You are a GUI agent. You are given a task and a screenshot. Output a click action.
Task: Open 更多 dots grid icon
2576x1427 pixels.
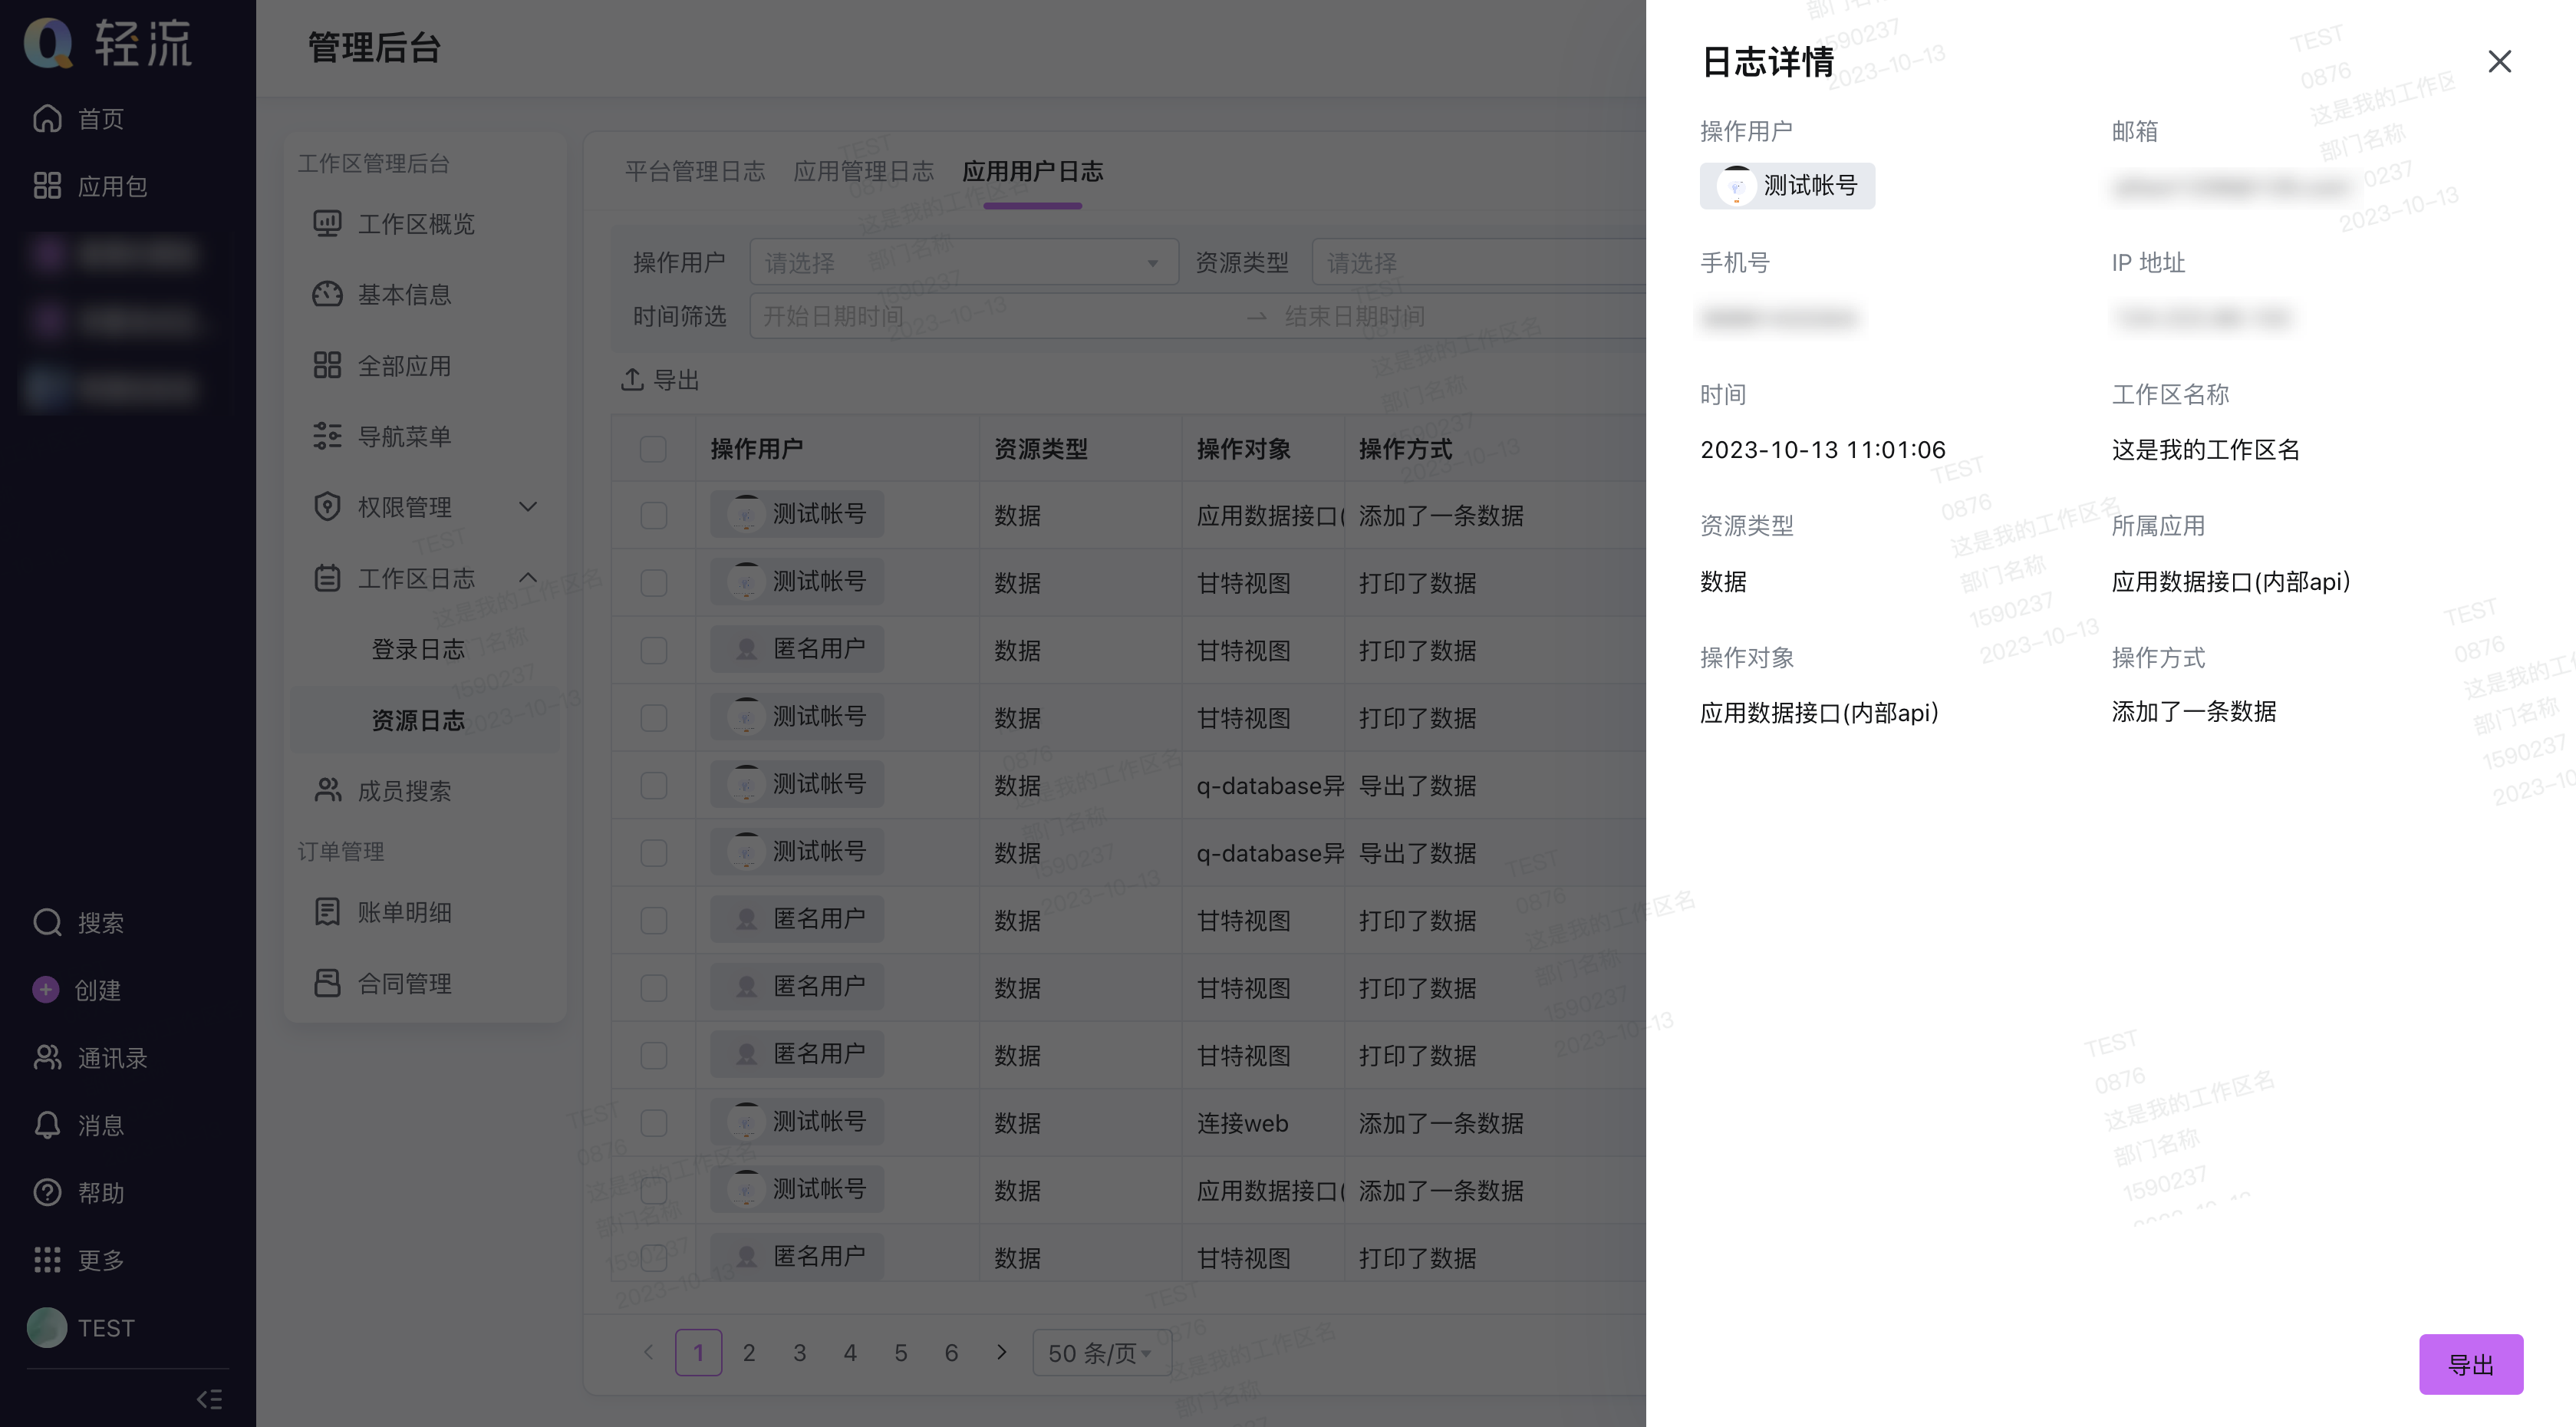47,1259
